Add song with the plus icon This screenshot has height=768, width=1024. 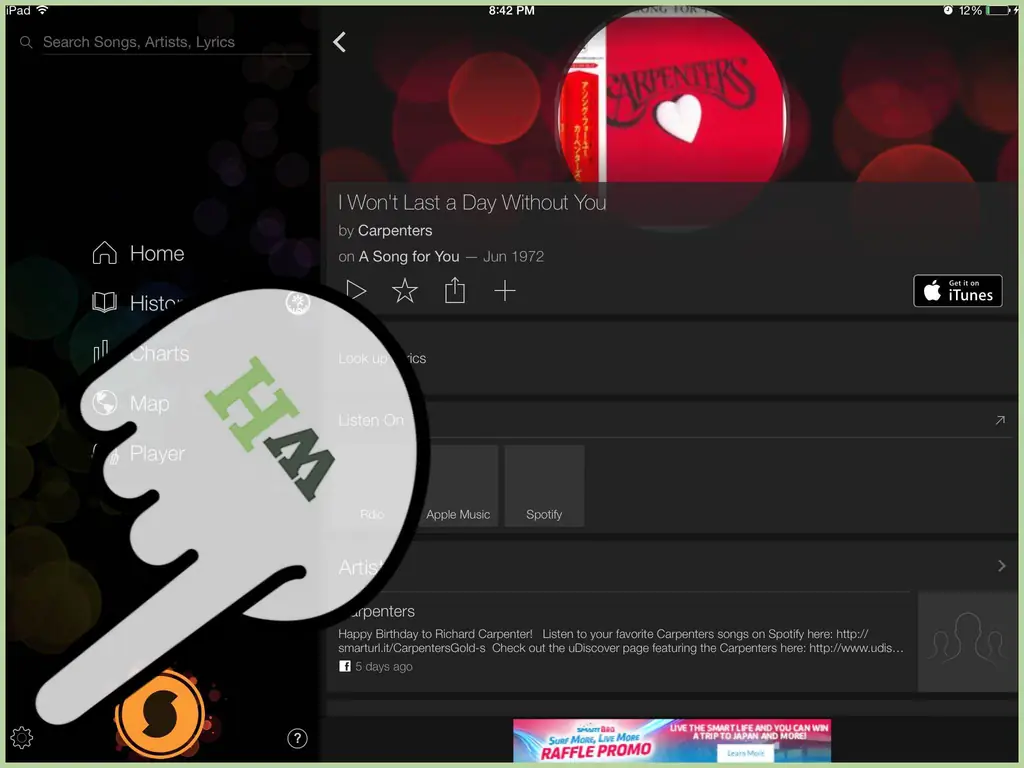pyautogui.click(x=505, y=291)
